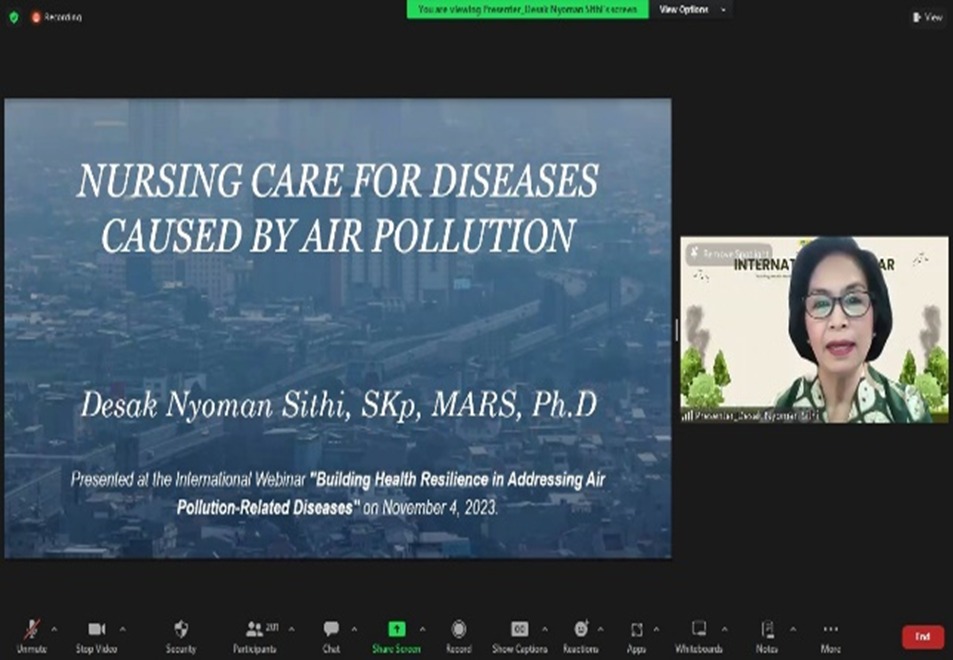This screenshot has height=660, width=953.
Task: Open the Chat panel
Action: (331, 634)
